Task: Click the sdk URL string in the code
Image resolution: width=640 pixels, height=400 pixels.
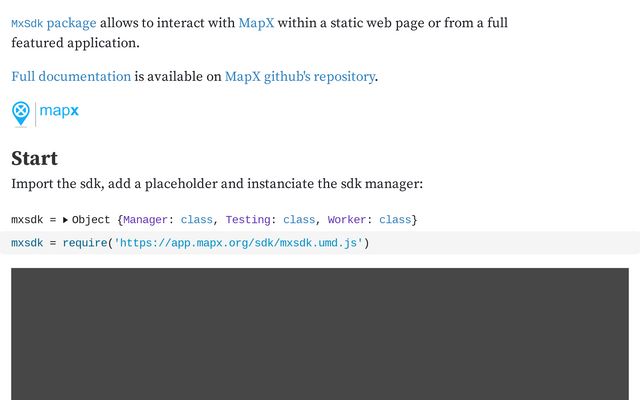Action: coord(238,243)
